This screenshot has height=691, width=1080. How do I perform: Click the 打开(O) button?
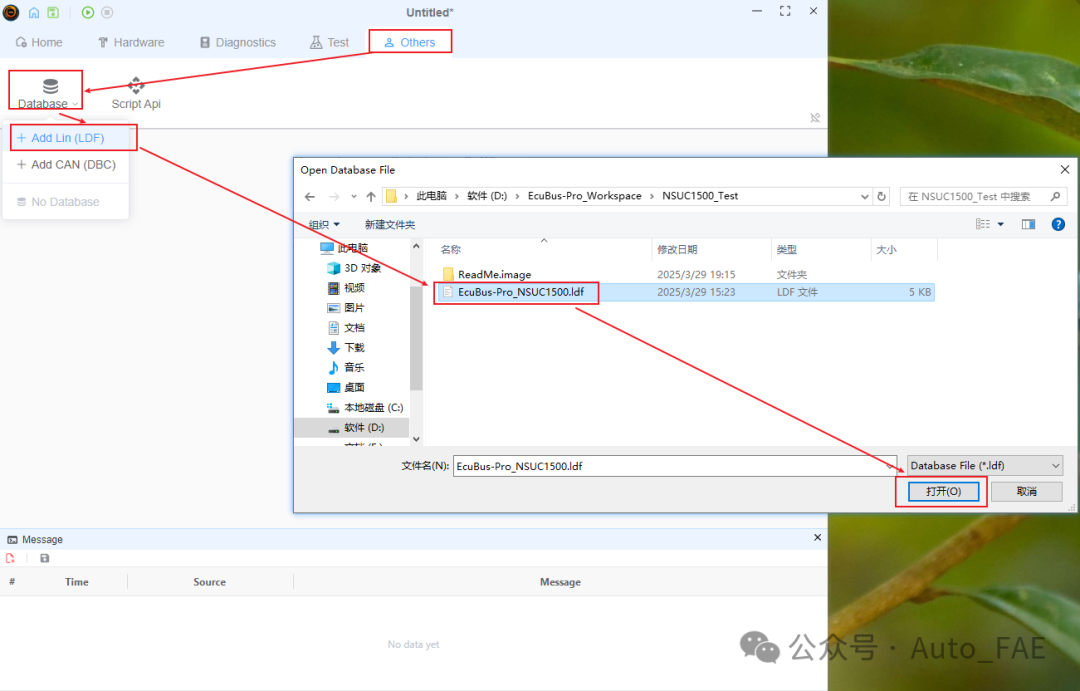click(943, 491)
